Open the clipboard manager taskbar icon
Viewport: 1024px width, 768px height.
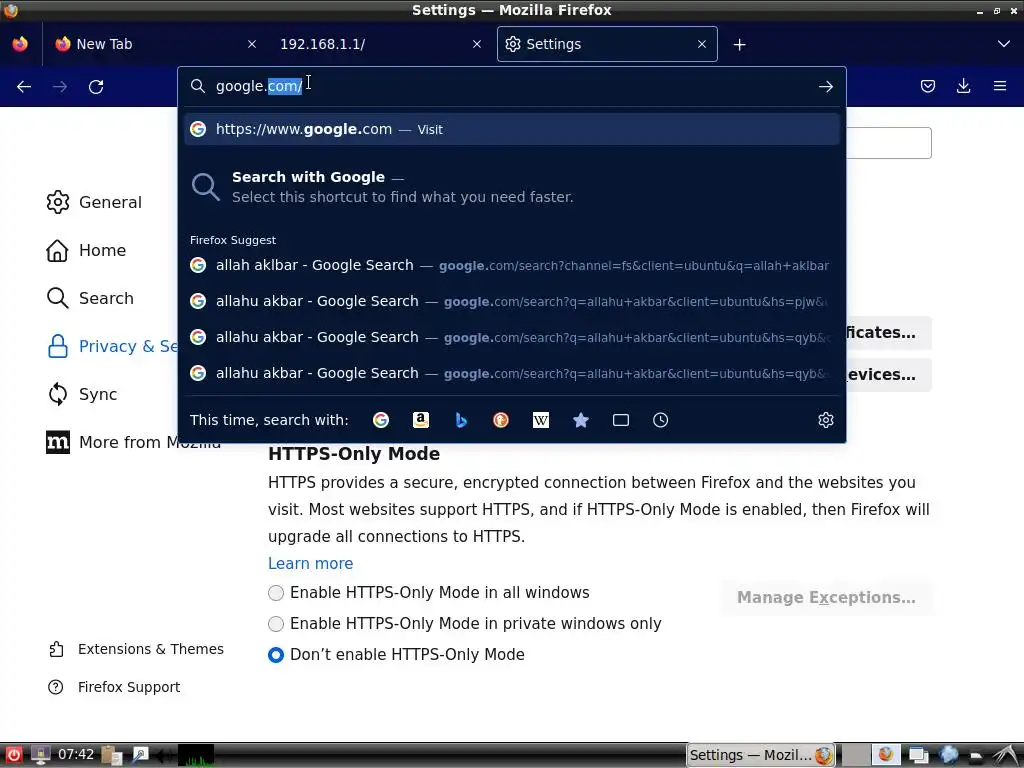112,755
